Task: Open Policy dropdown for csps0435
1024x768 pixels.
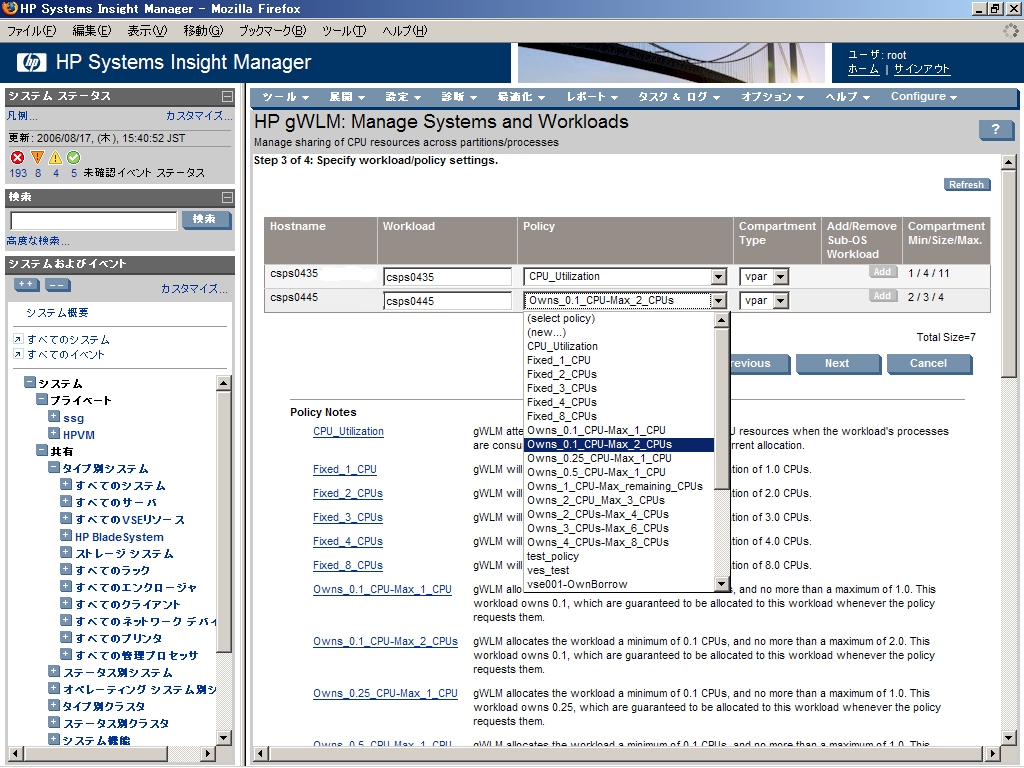Action: (x=718, y=277)
